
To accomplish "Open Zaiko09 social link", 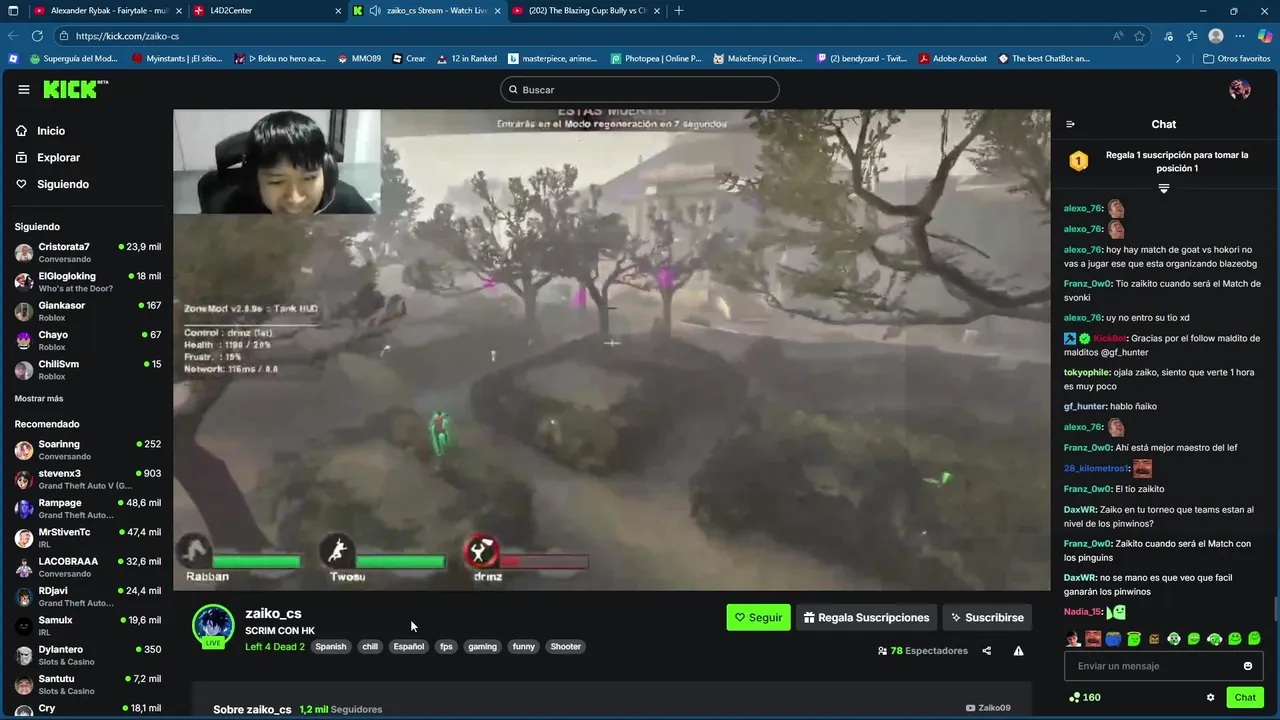I will tap(988, 708).
